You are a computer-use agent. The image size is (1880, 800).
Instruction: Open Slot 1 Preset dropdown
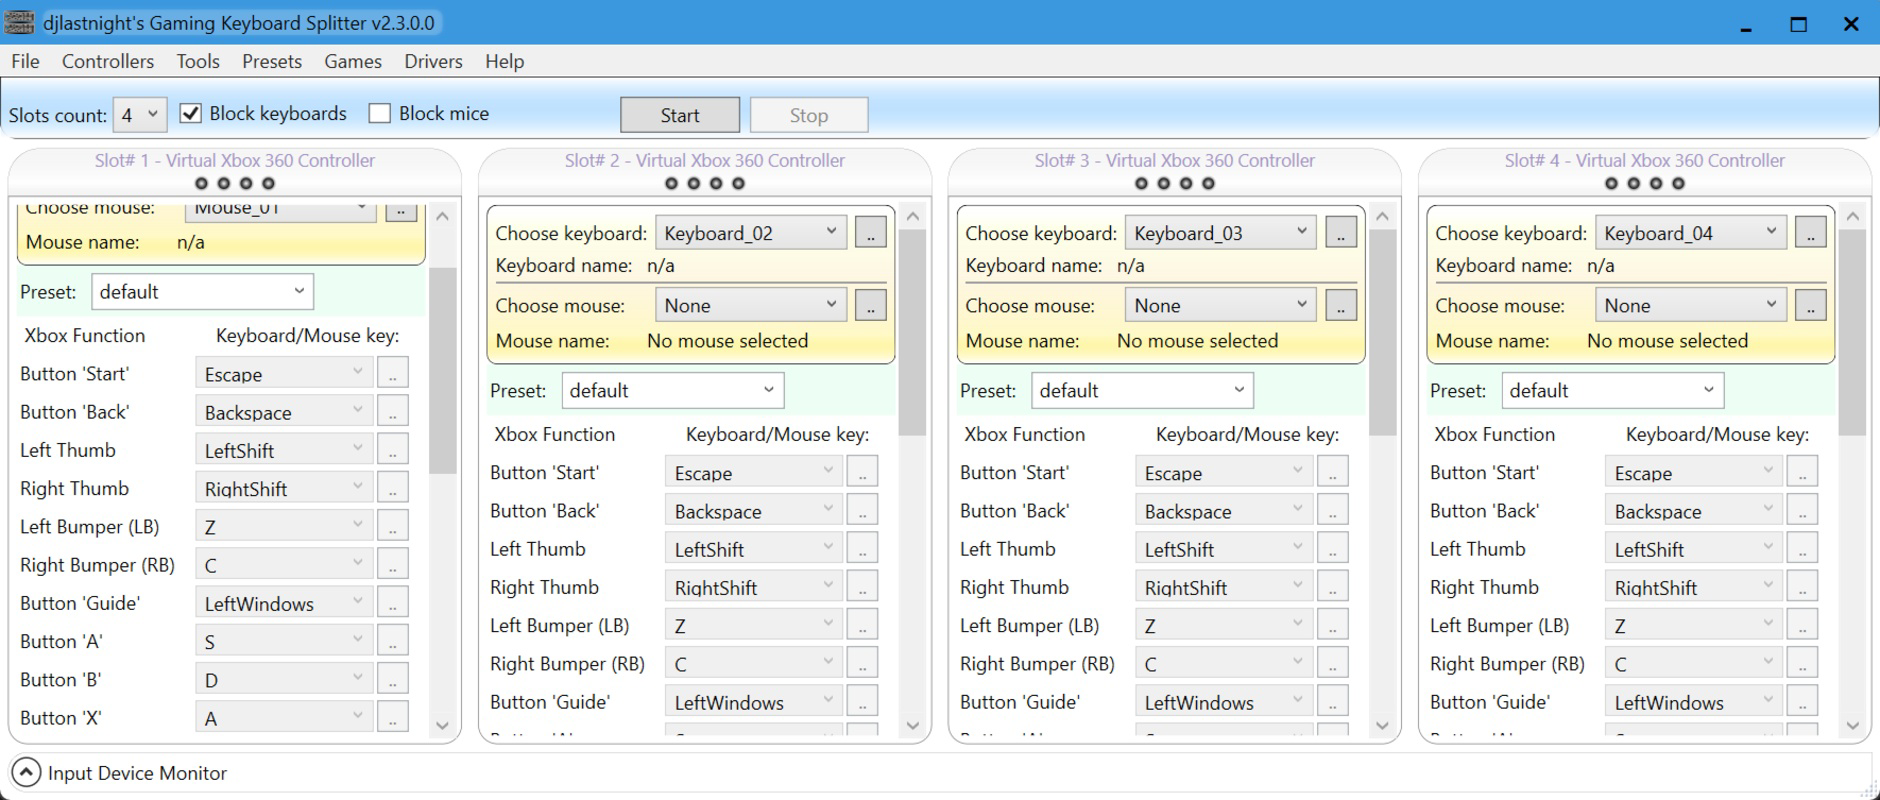[202, 292]
